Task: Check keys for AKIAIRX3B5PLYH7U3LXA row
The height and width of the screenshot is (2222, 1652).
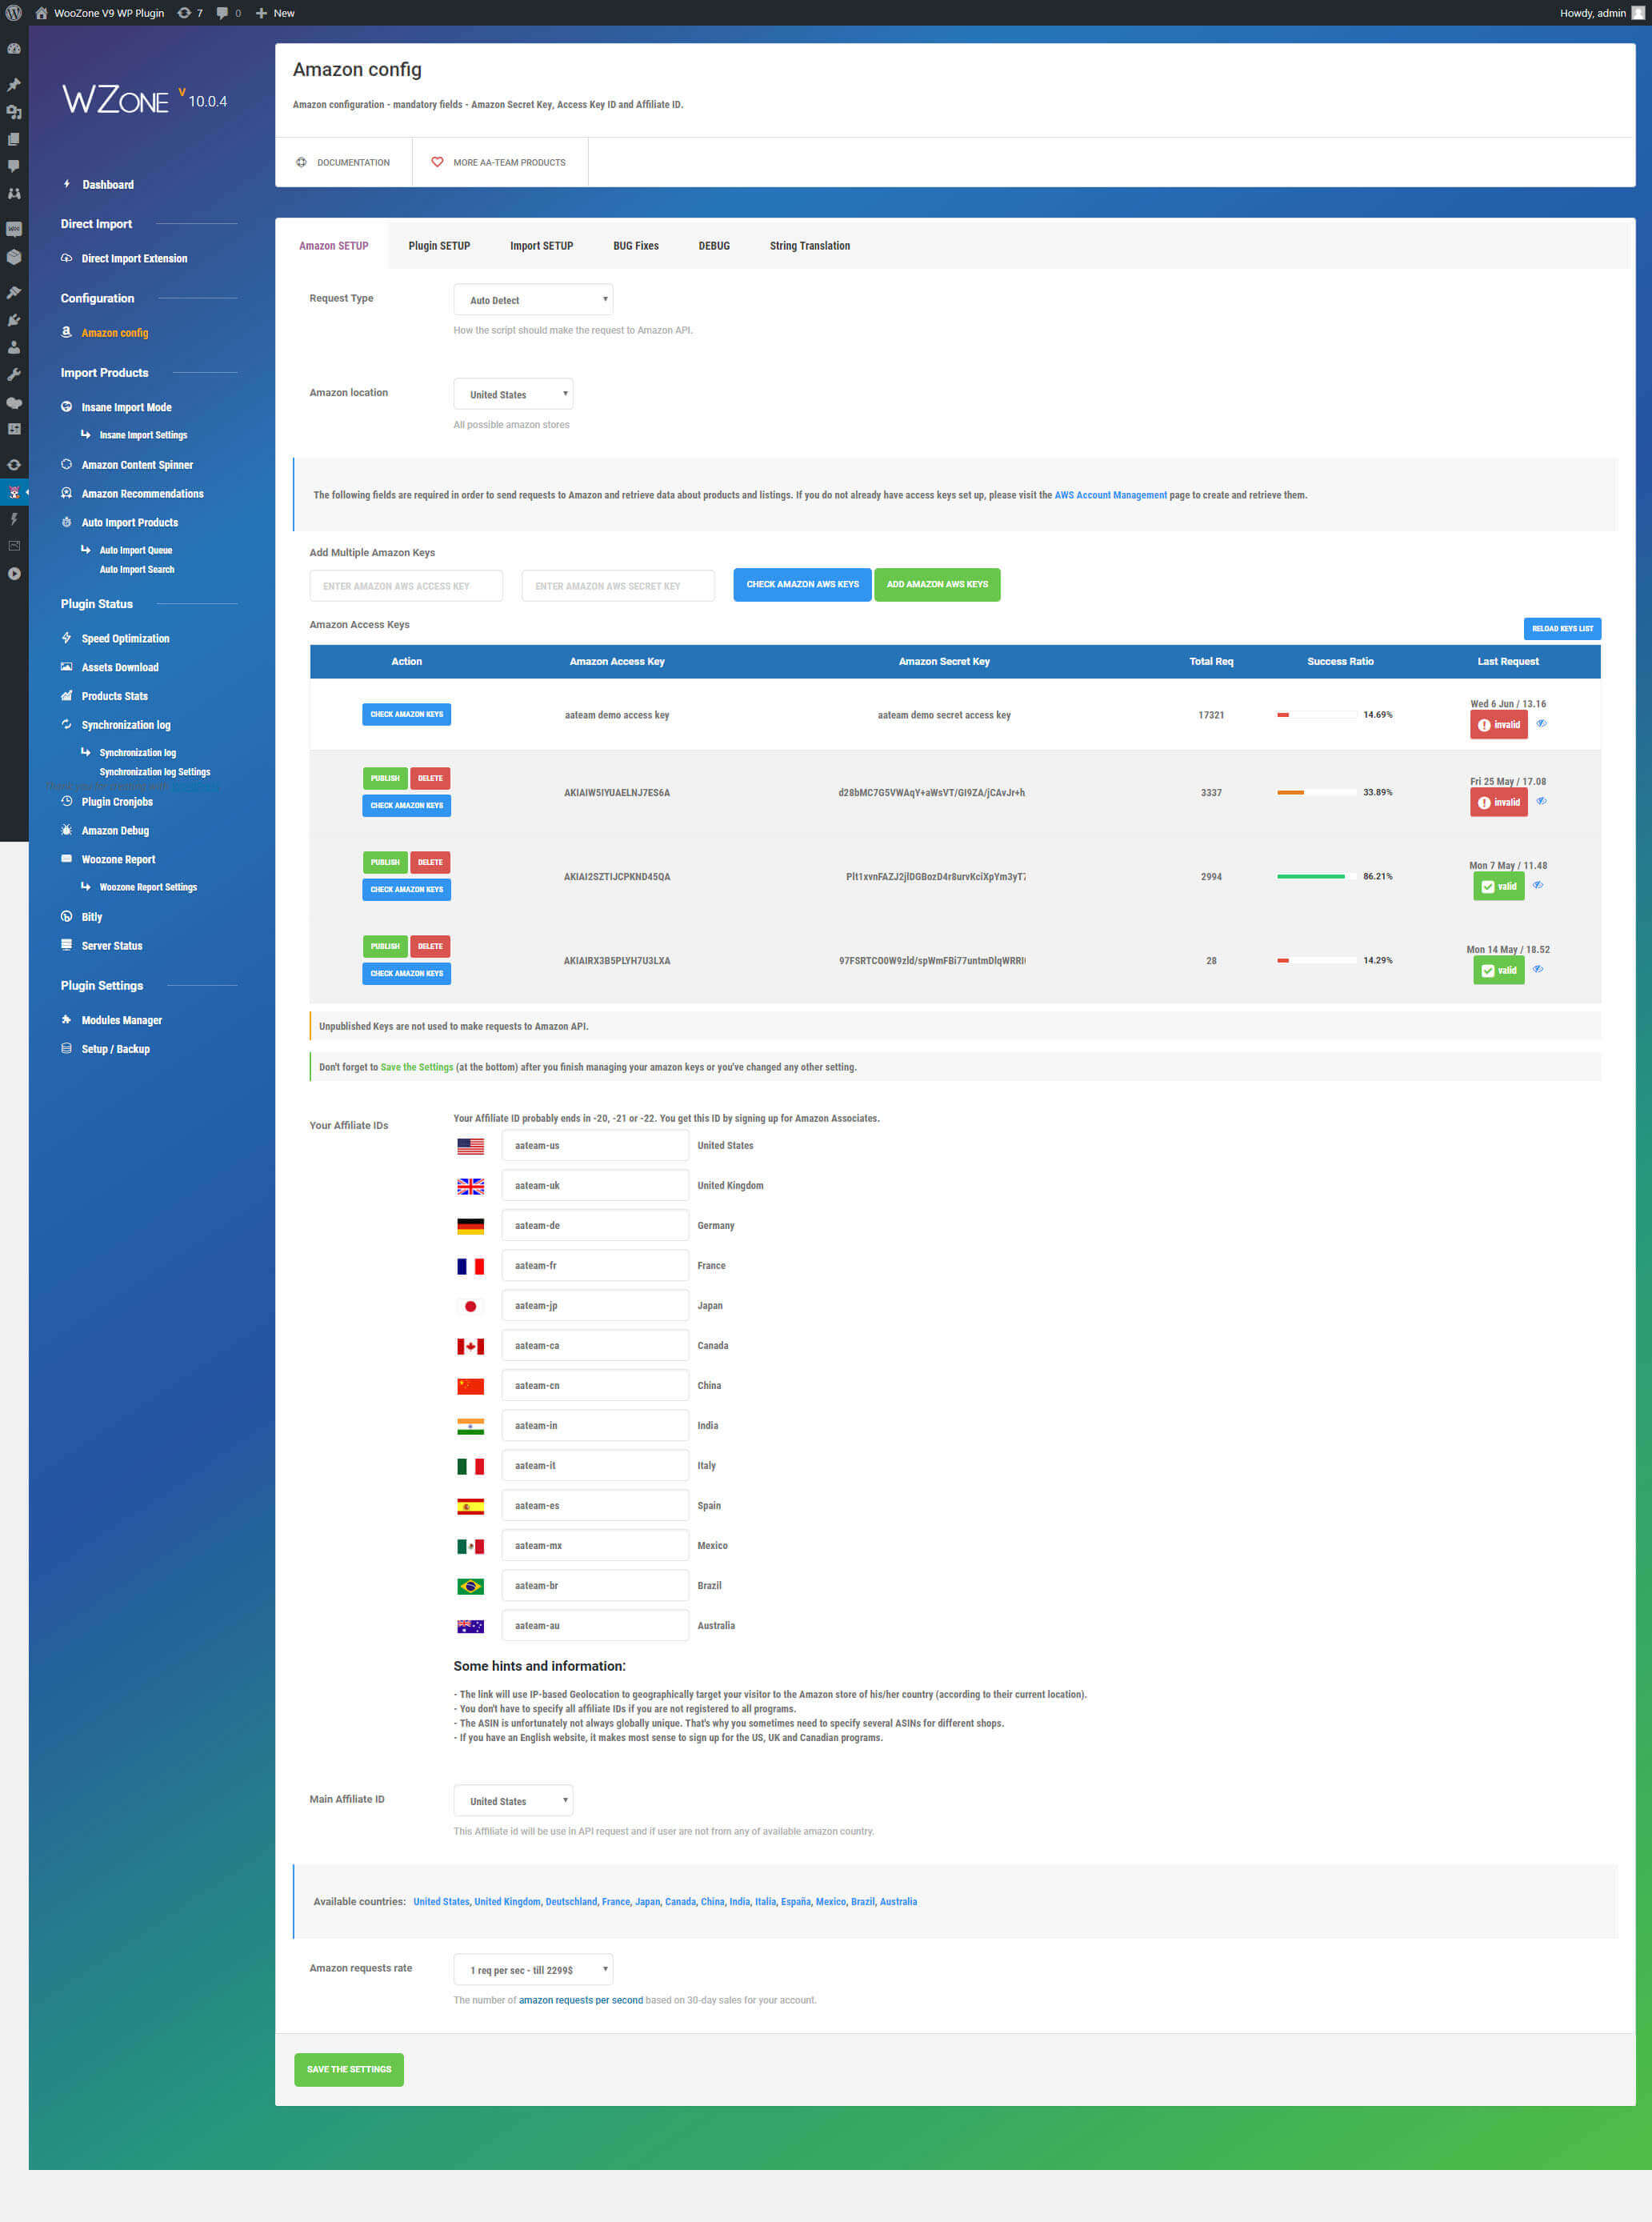Action: click(x=406, y=973)
